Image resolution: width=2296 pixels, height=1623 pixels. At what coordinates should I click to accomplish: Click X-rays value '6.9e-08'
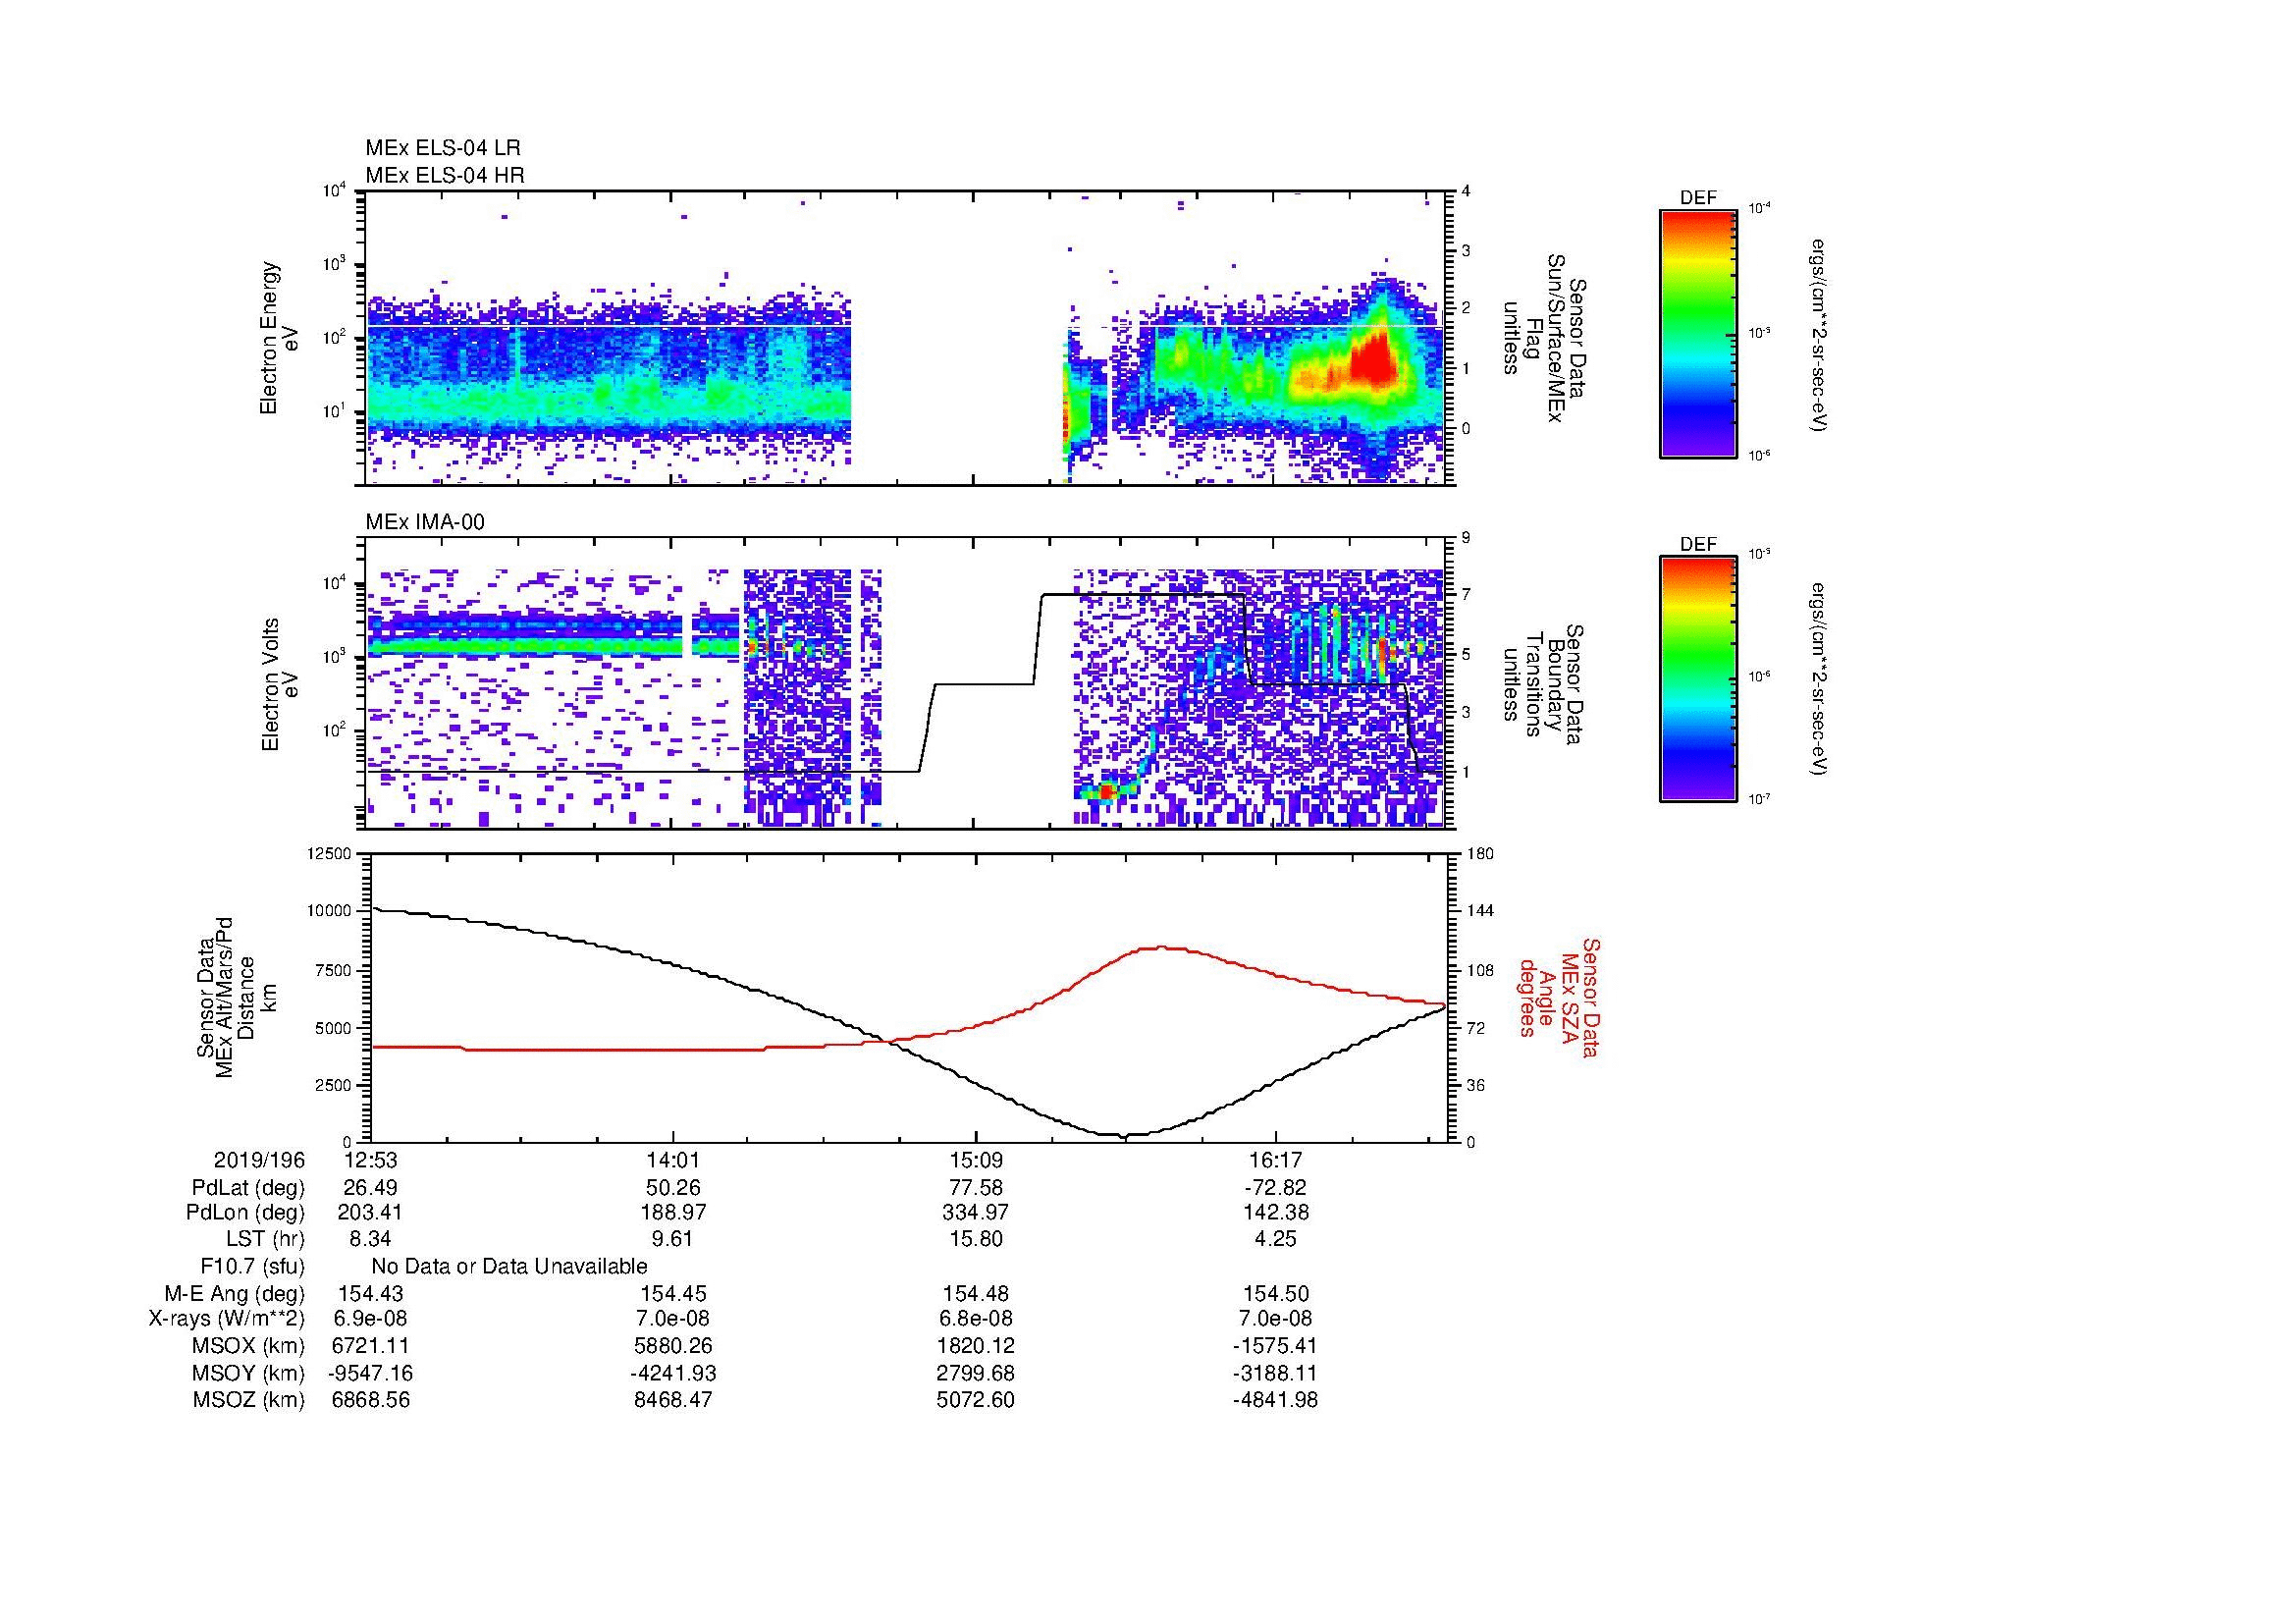click(x=370, y=1319)
